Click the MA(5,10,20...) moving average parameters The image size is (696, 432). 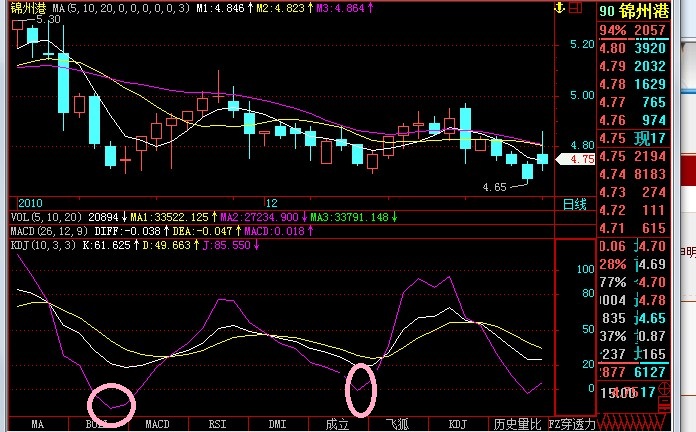(x=120, y=8)
